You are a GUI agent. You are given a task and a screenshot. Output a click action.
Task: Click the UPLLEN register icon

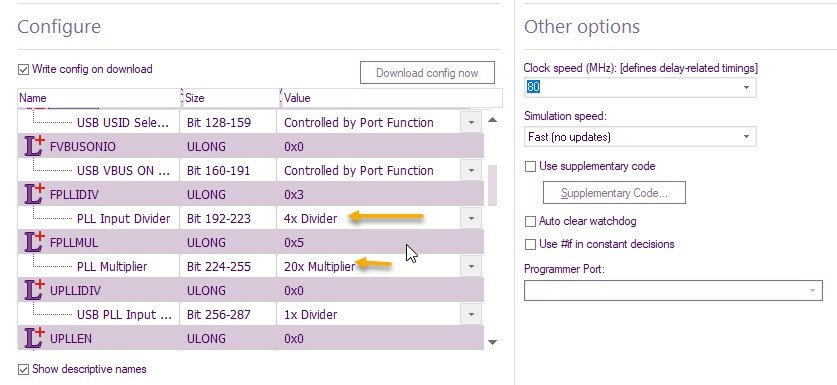point(35,339)
